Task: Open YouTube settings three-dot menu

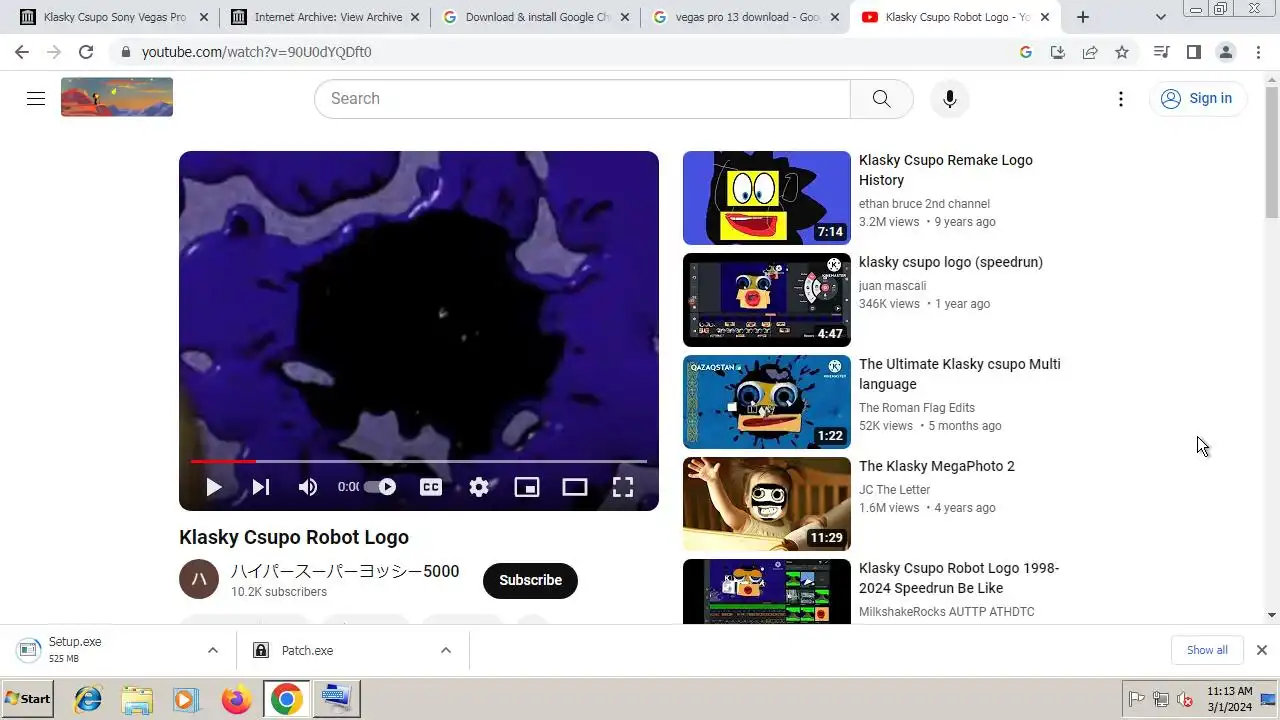Action: tap(1121, 99)
